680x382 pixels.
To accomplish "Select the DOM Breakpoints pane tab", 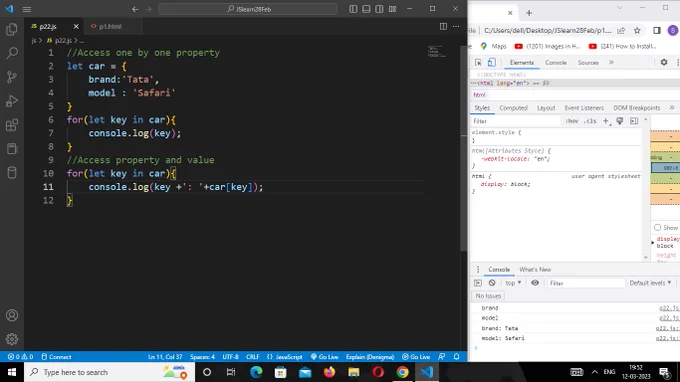I will coord(637,108).
